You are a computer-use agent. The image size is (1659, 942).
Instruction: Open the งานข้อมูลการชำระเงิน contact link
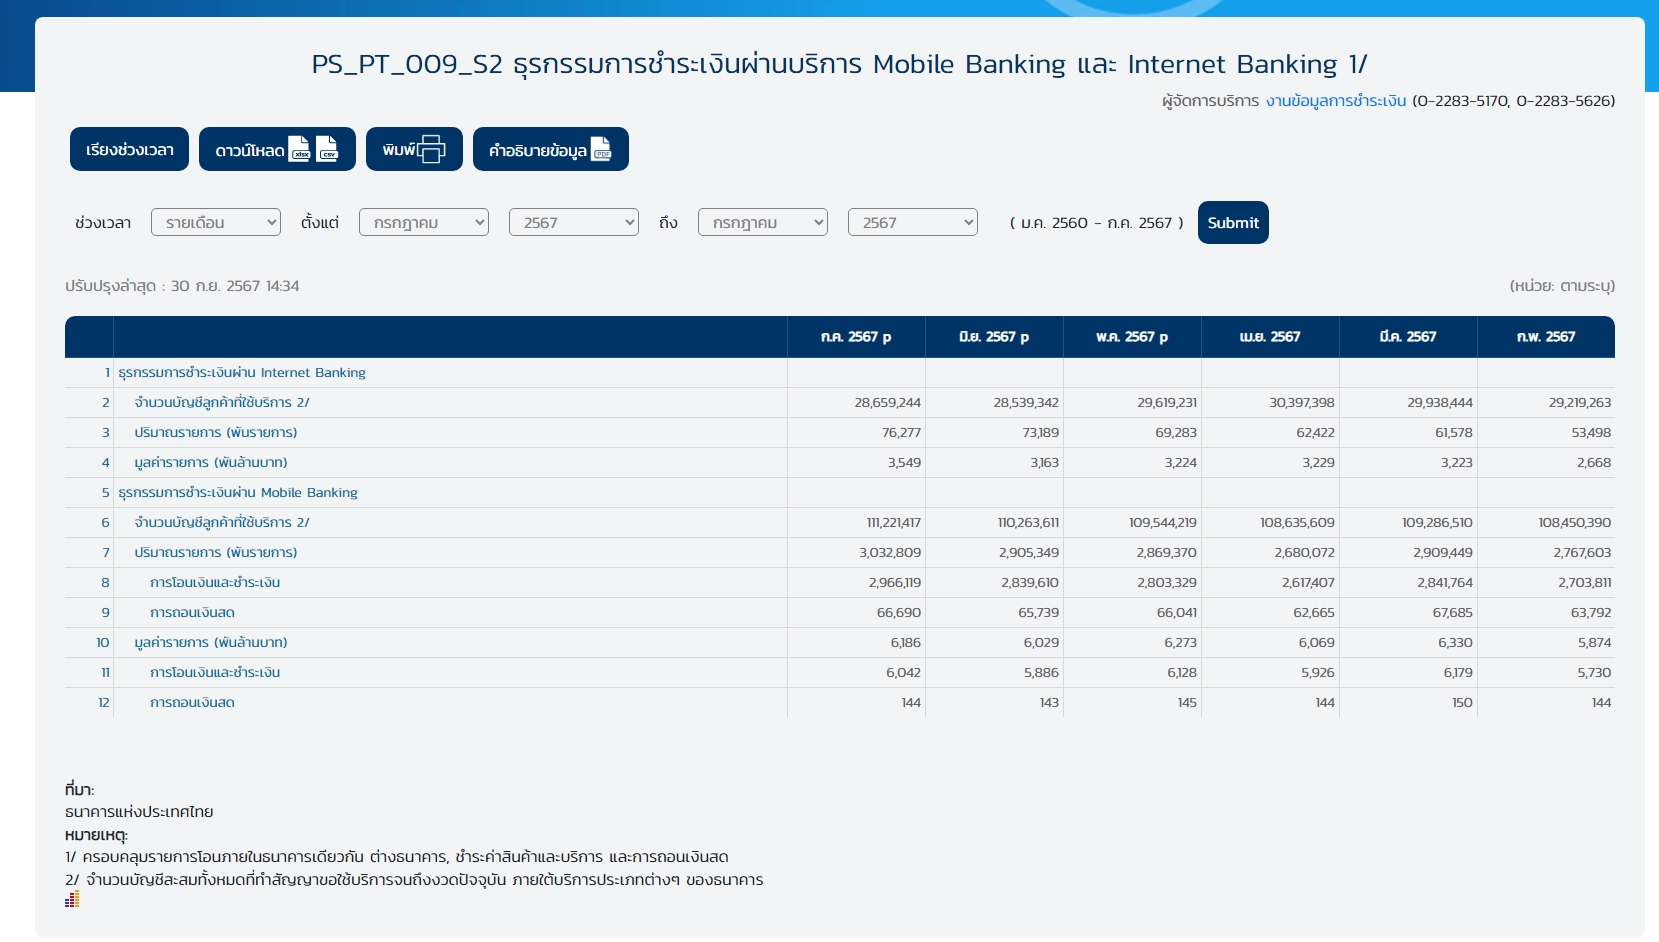point(1335,101)
